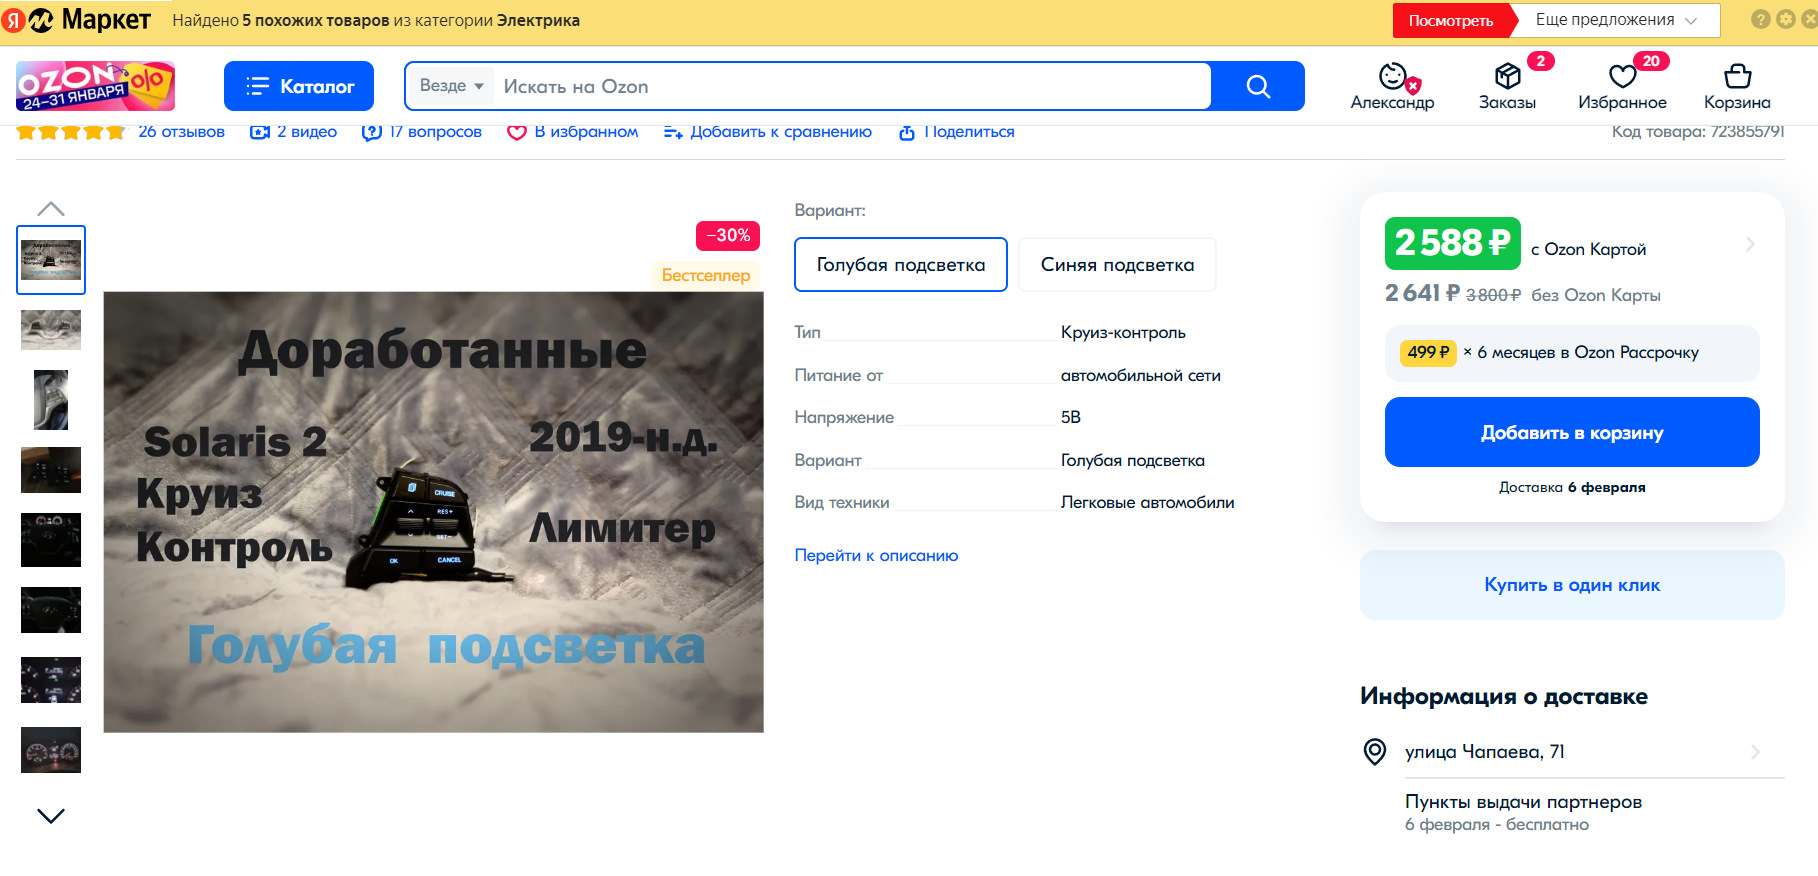This screenshot has width=1818, height=876.
Task: Open the 499 ₽ Ozon Рассрочку installment offer
Action: 1572,353
